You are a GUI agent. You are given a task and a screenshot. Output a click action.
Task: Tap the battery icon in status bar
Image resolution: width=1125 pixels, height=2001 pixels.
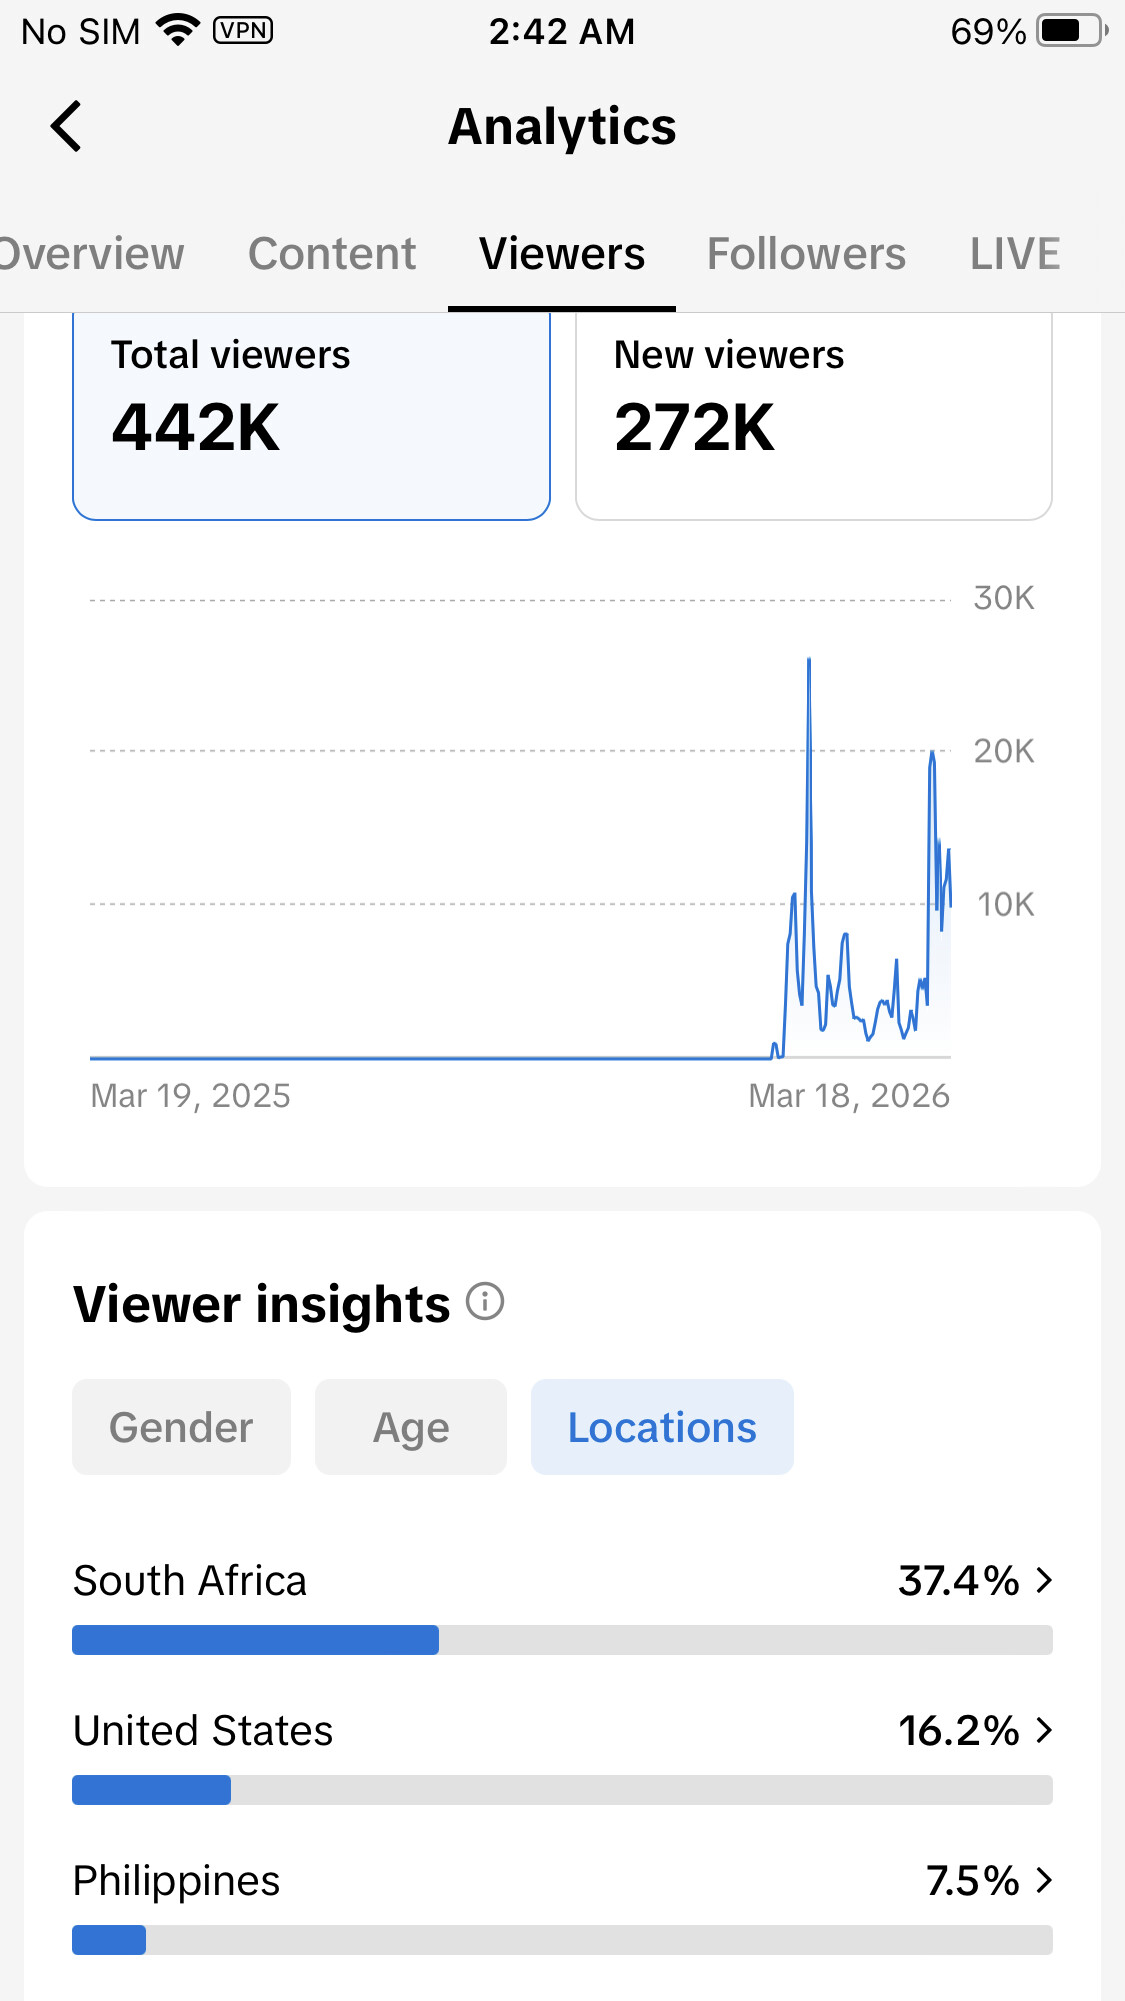tap(1071, 31)
